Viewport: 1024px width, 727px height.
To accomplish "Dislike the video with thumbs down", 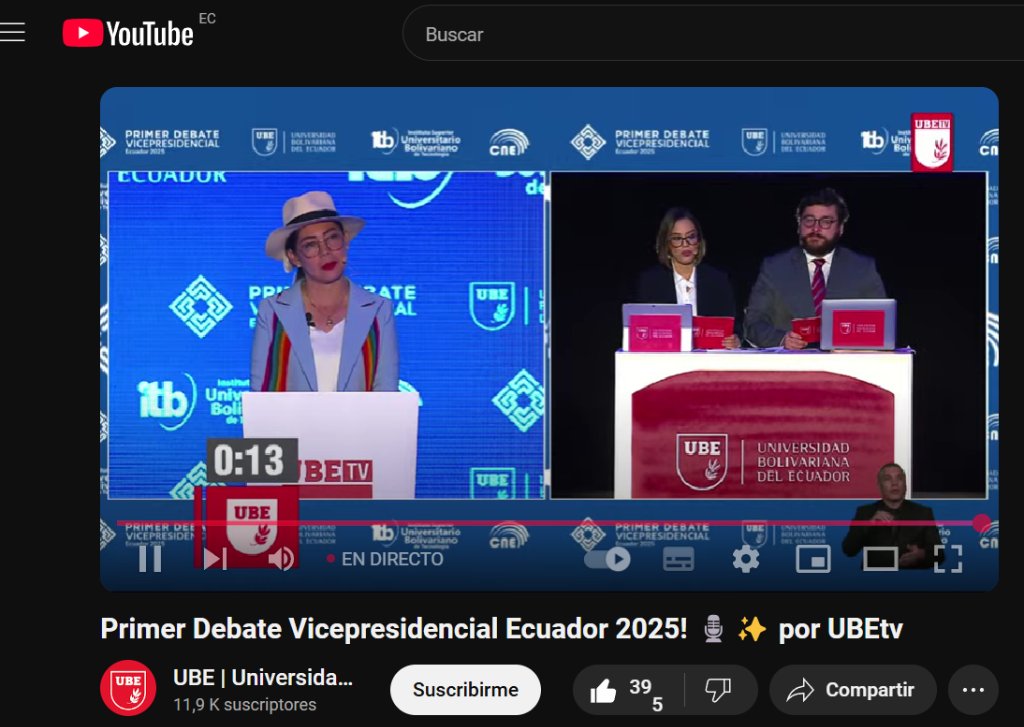I will [718, 690].
